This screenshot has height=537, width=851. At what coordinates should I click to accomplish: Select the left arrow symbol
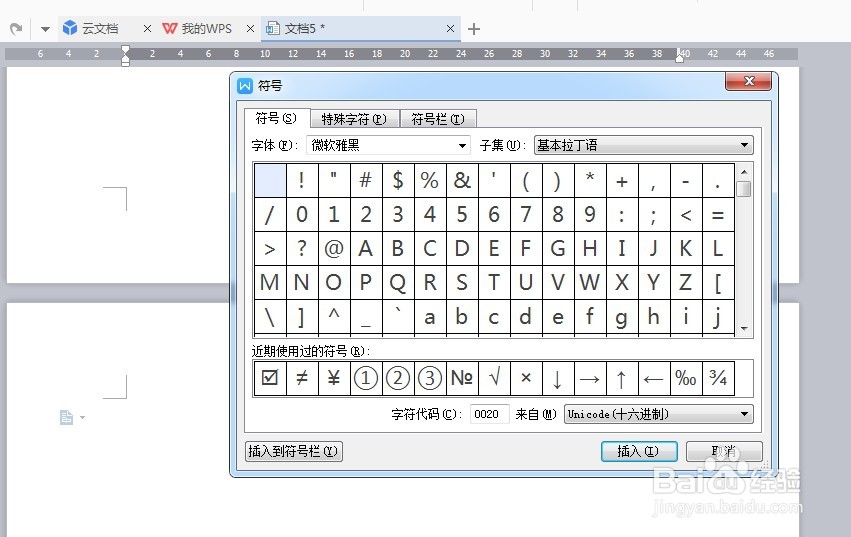pyautogui.click(x=654, y=378)
